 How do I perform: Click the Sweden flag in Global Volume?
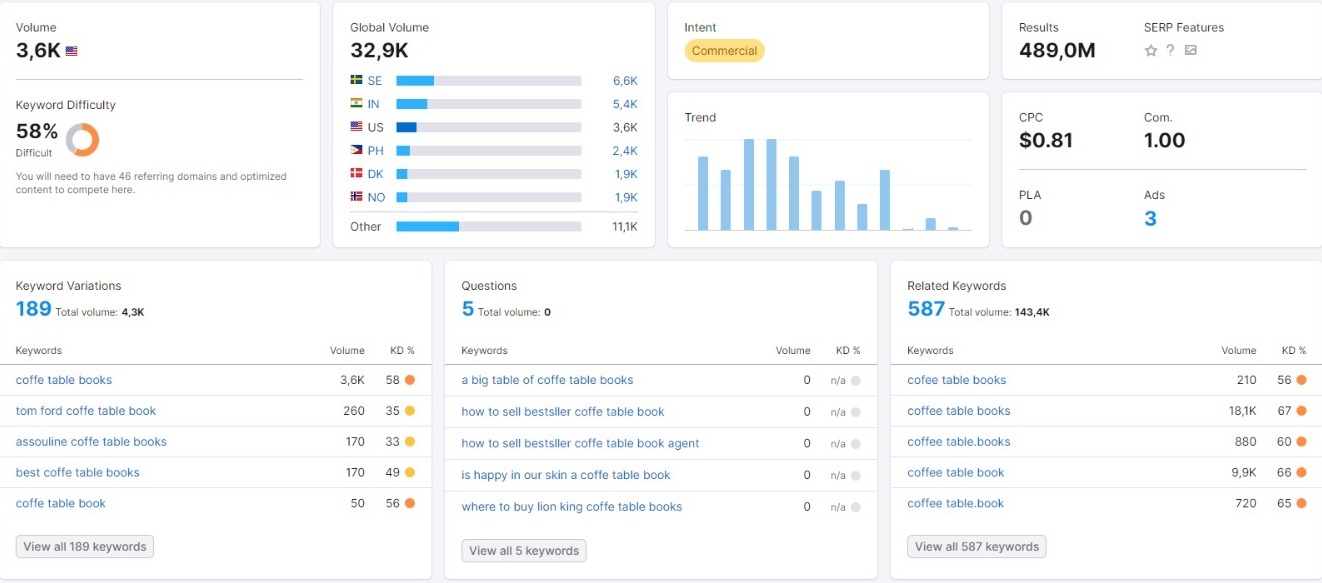[356, 81]
